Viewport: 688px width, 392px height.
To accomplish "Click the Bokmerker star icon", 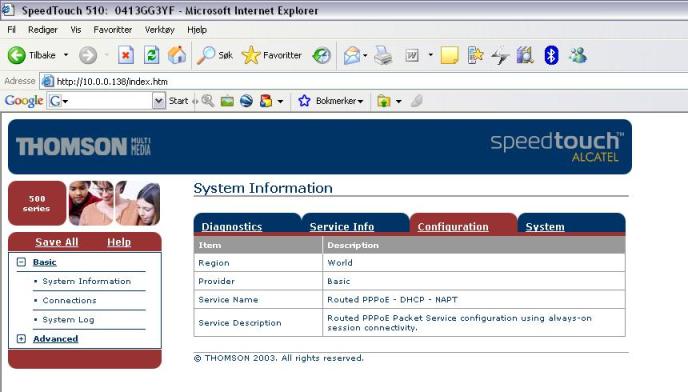I will [x=304, y=101].
